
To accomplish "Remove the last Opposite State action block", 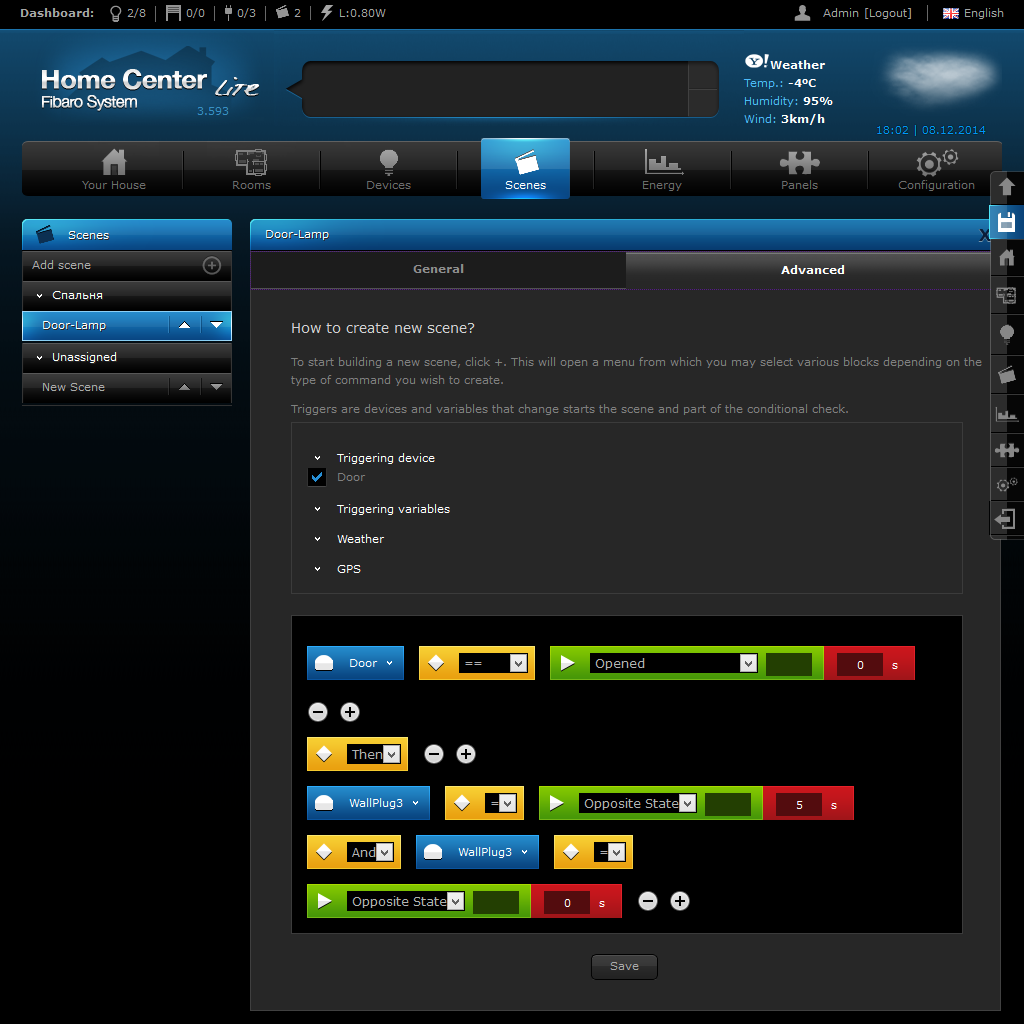I will coord(648,901).
